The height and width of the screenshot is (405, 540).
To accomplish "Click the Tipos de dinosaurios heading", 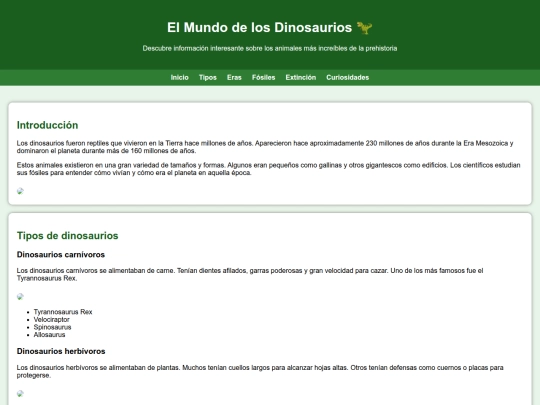I will 68,236.
